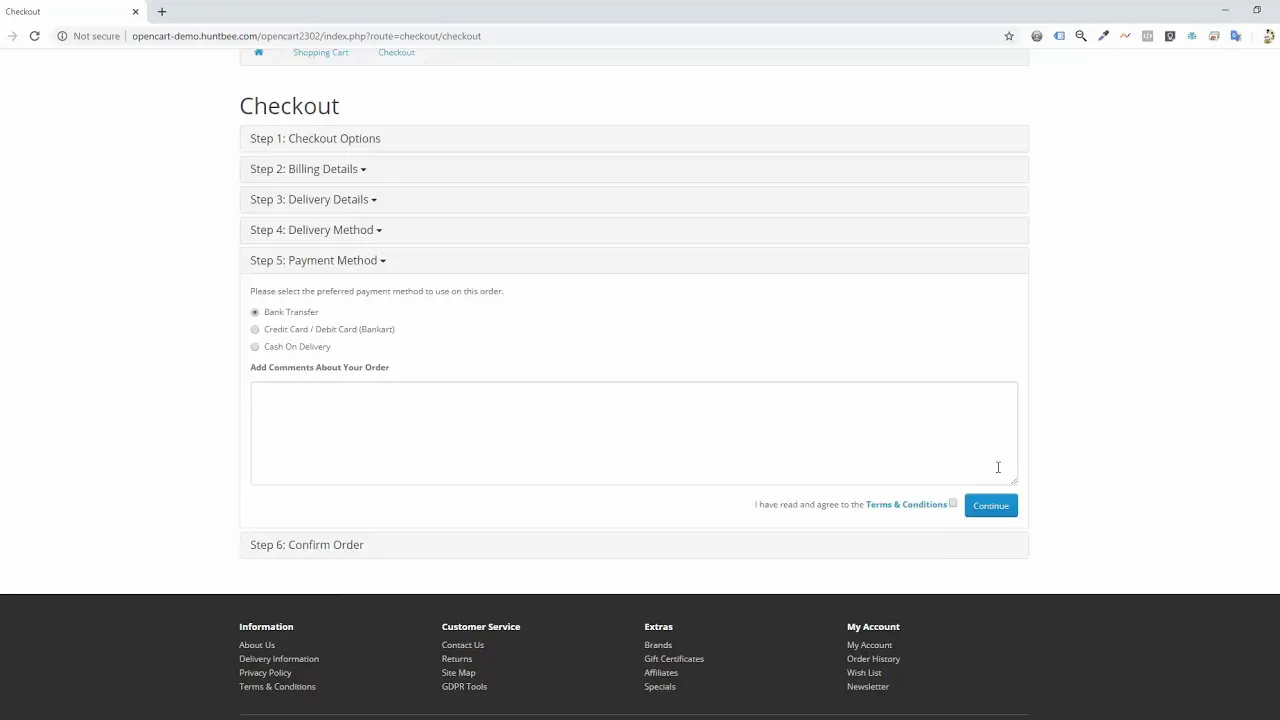Open Specials footer link
This screenshot has height=720, width=1280.
(660, 687)
